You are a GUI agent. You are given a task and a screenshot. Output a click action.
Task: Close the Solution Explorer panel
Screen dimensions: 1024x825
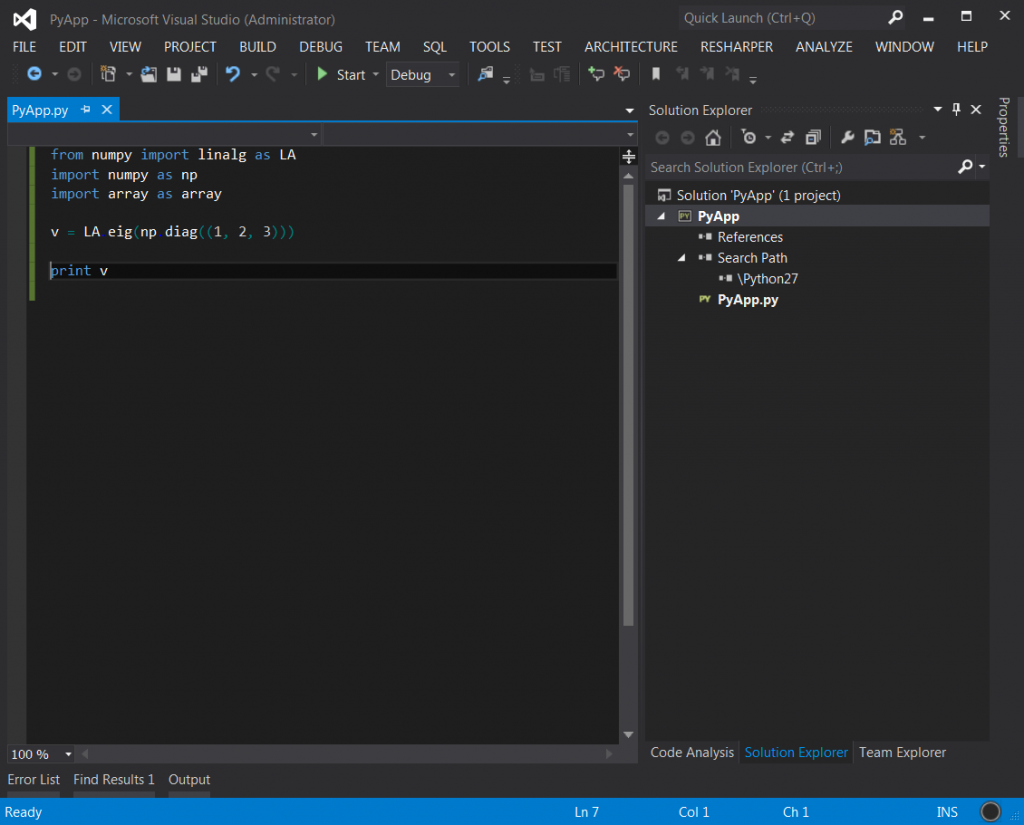(x=976, y=110)
